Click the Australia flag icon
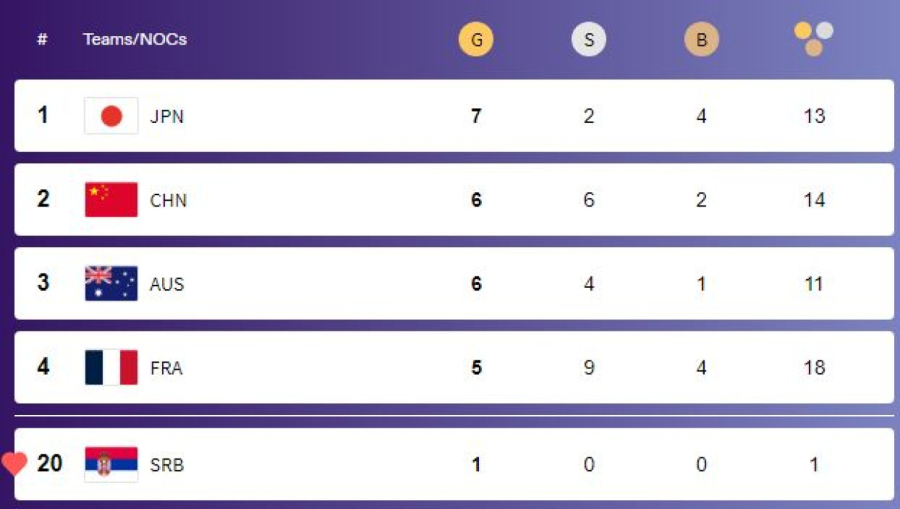Screen dimensions: 900x509 pyautogui.click(x=111, y=284)
